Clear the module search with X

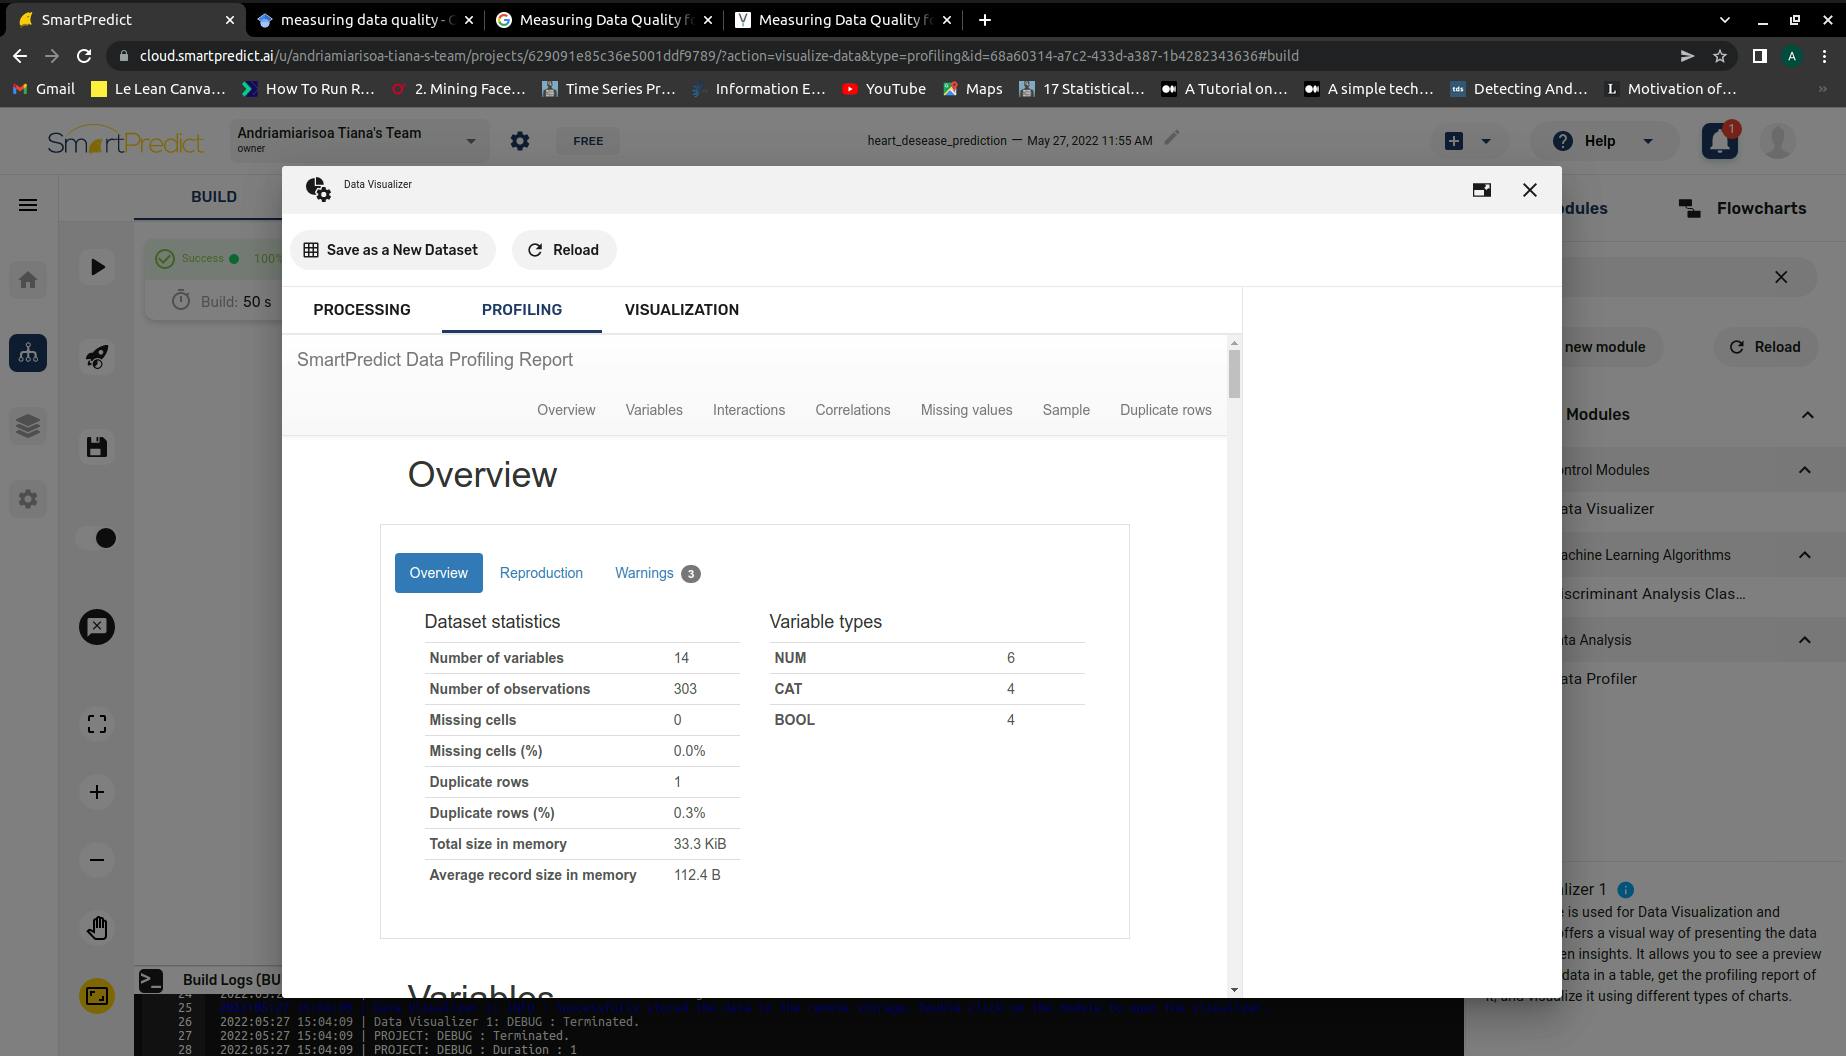[x=1781, y=277]
